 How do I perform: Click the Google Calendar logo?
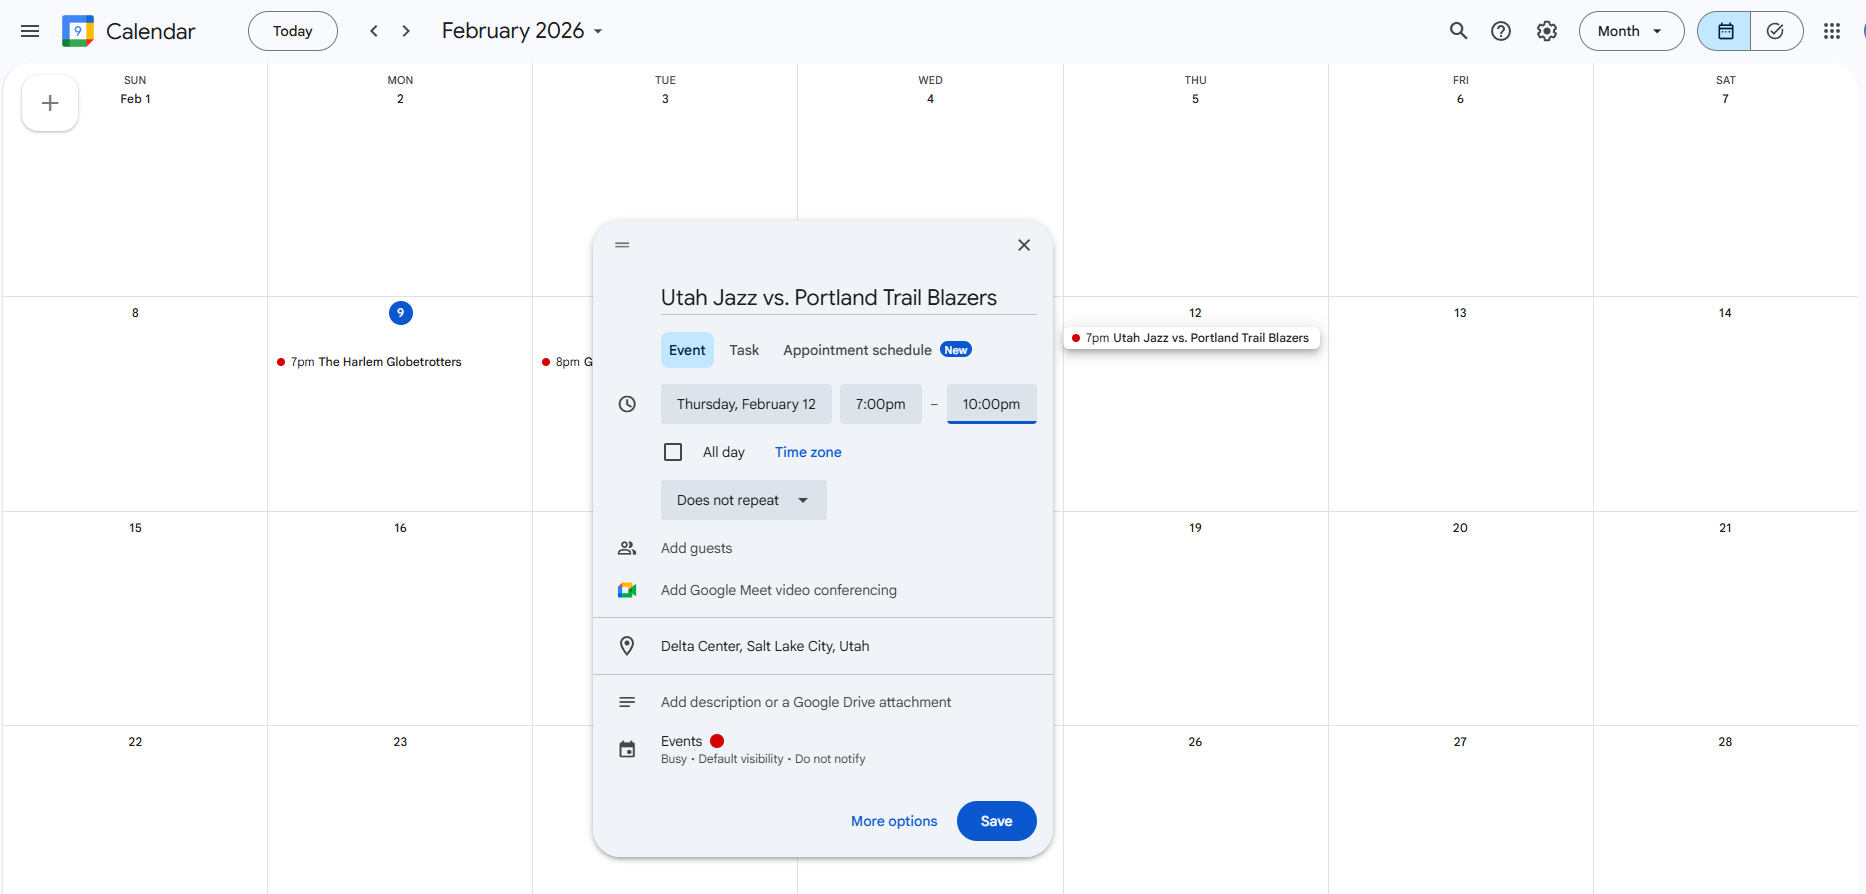coord(78,31)
